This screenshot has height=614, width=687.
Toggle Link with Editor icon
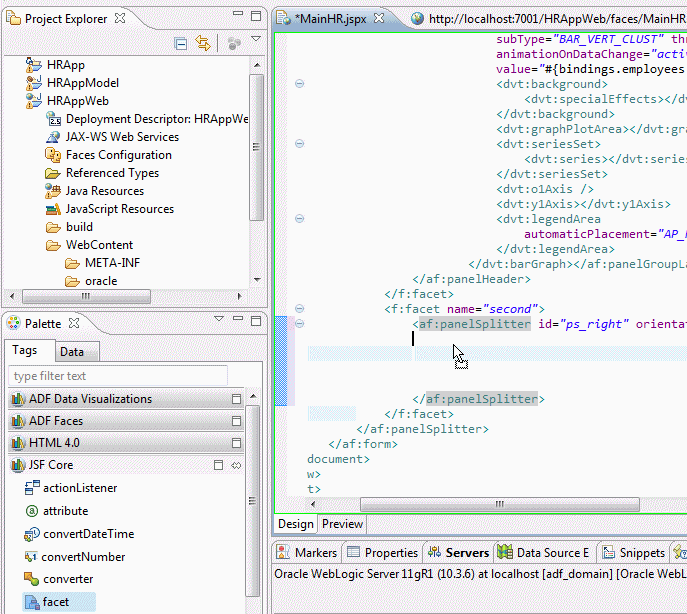(203, 44)
